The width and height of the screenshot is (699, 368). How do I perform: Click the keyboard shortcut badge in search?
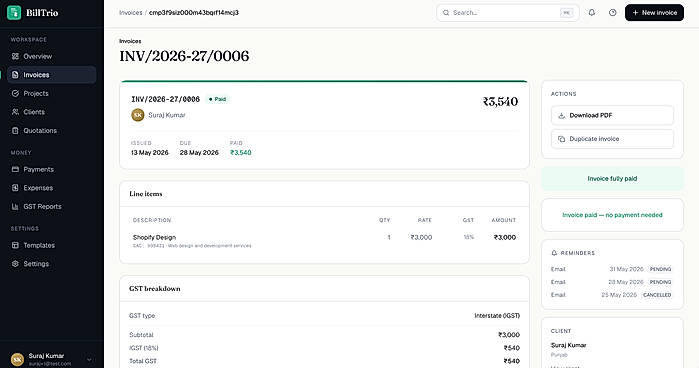pos(566,12)
